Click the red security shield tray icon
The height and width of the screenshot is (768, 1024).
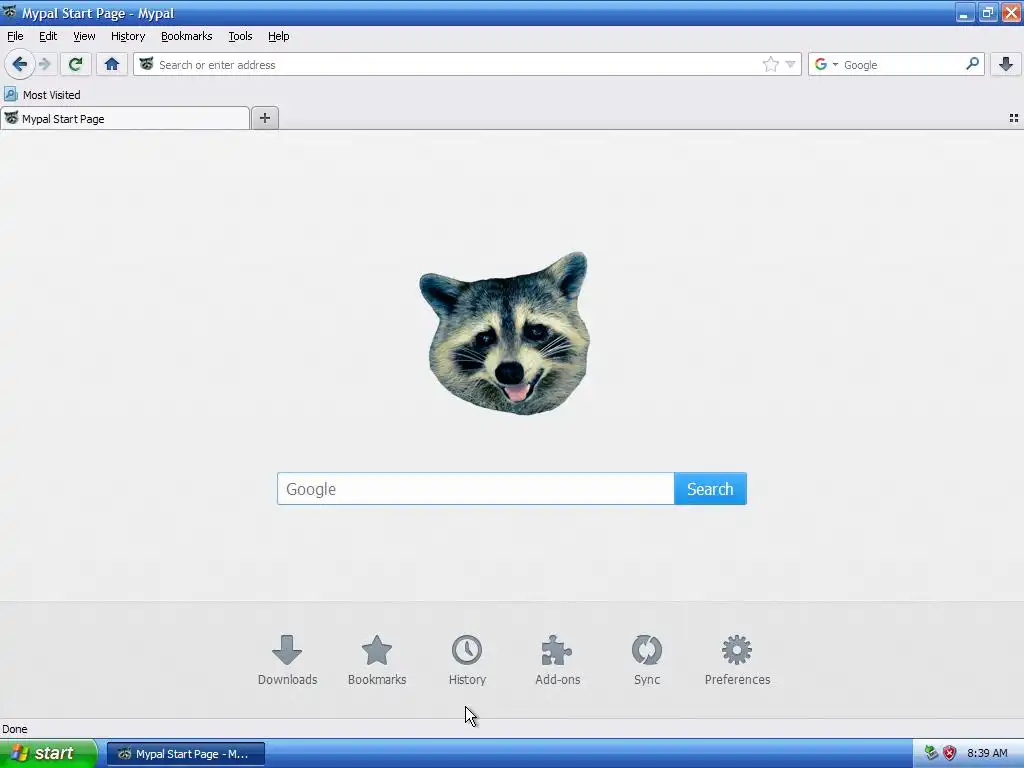[950, 753]
